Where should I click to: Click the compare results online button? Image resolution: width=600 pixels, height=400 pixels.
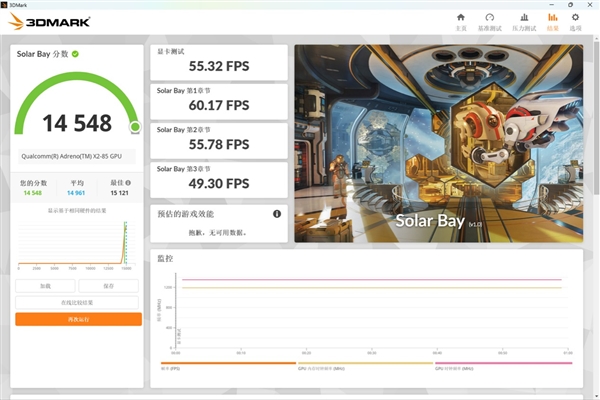pos(77,302)
